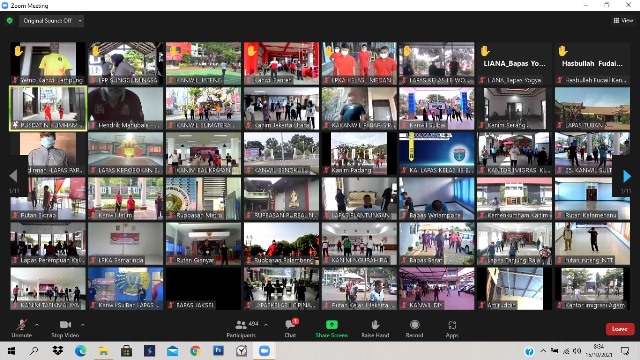Open the Chat panel
This screenshot has height=360, width=640.
(x=291, y=329)
